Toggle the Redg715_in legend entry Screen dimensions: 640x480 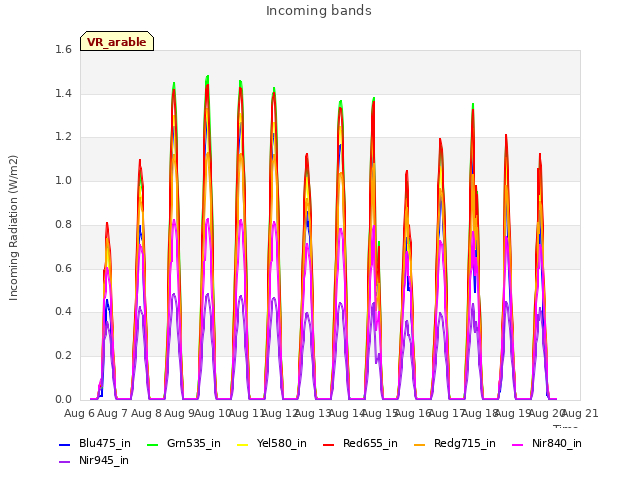[455, 443]
